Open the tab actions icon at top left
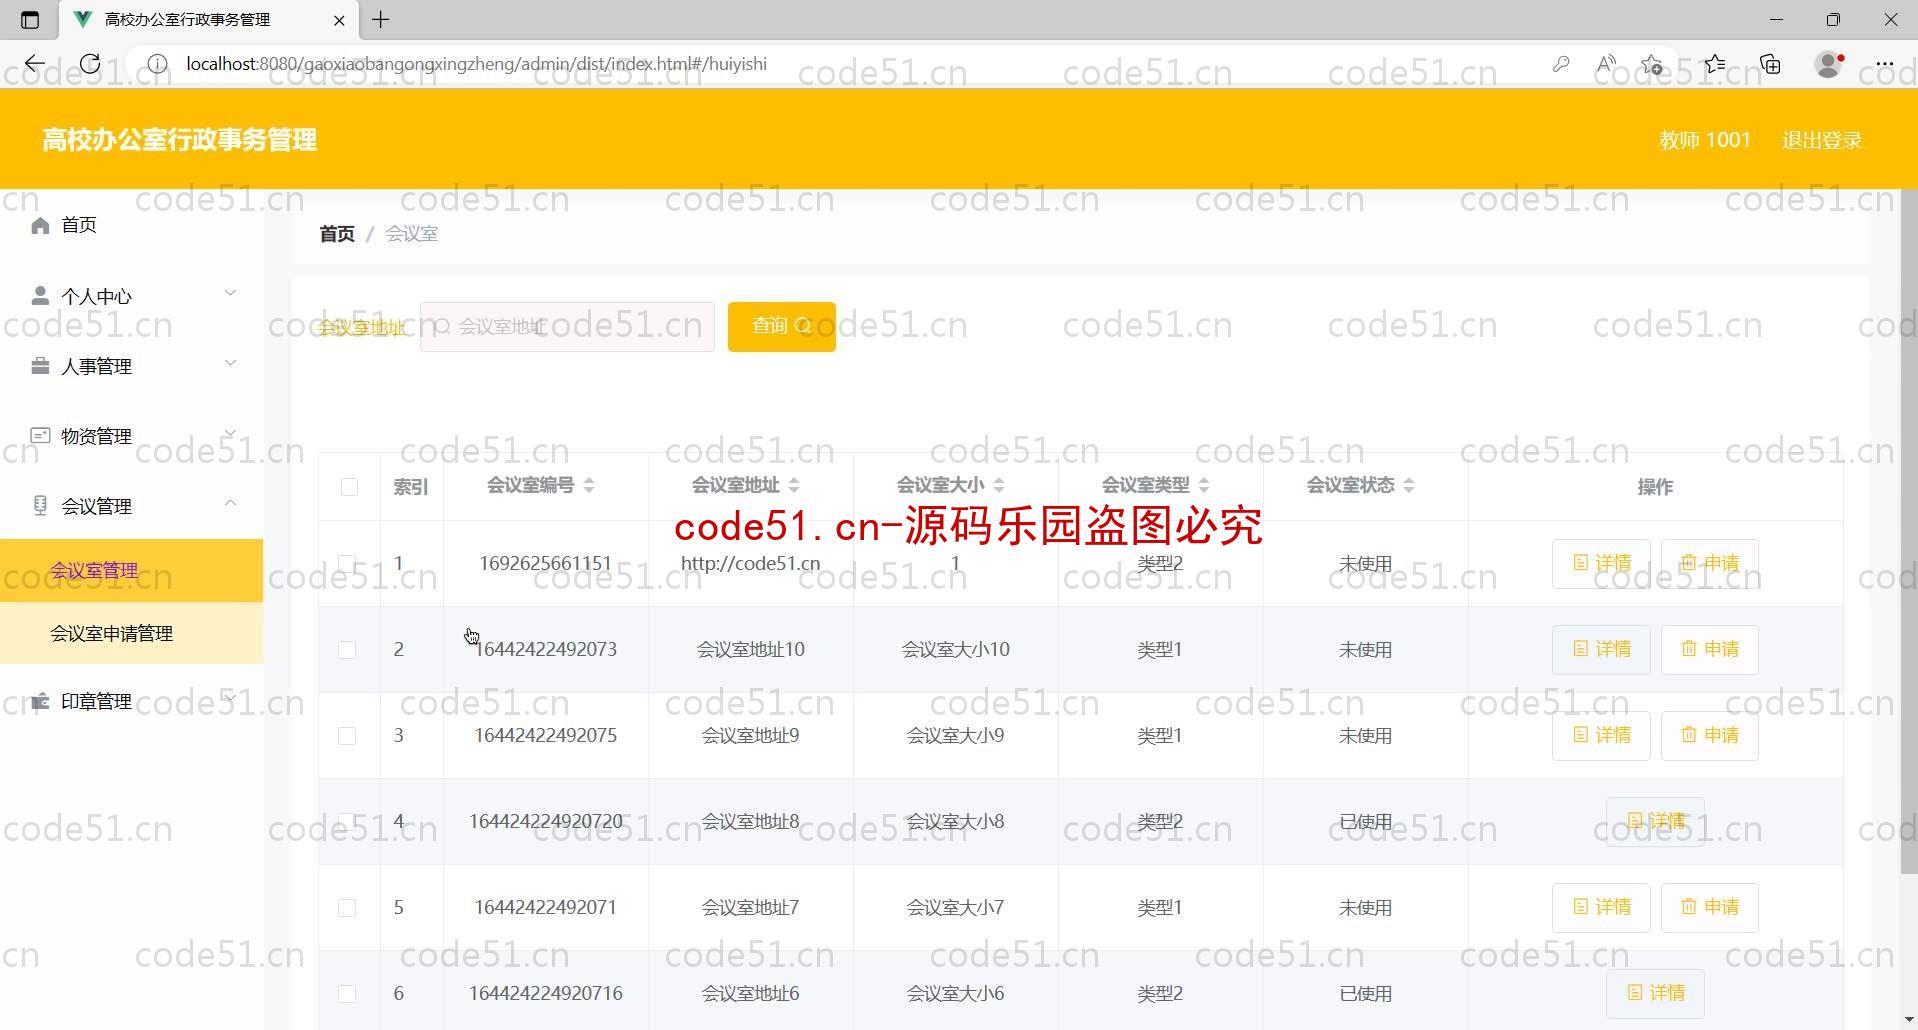The width and height of the screenshot is (1918, 1030). [x=30, y=19]
